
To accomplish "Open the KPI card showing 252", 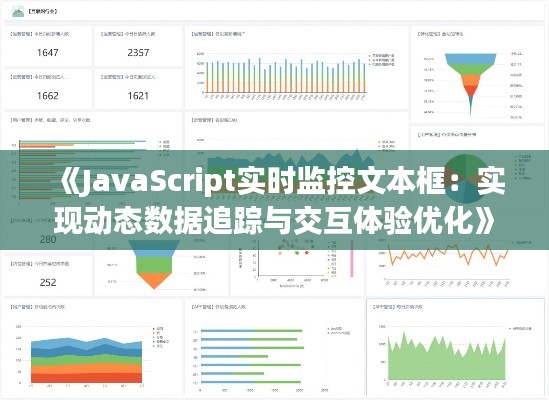I will pos(48,275).
